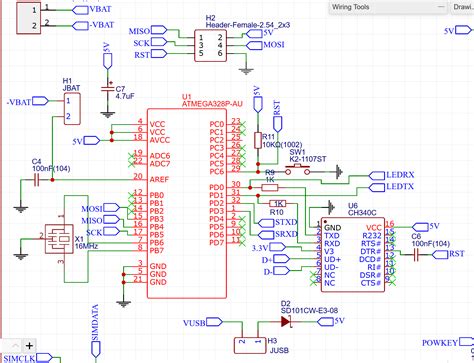Click the no-connect X marker on PC0
Viewport: 474px width, 363px height.
tap(243, 124)
